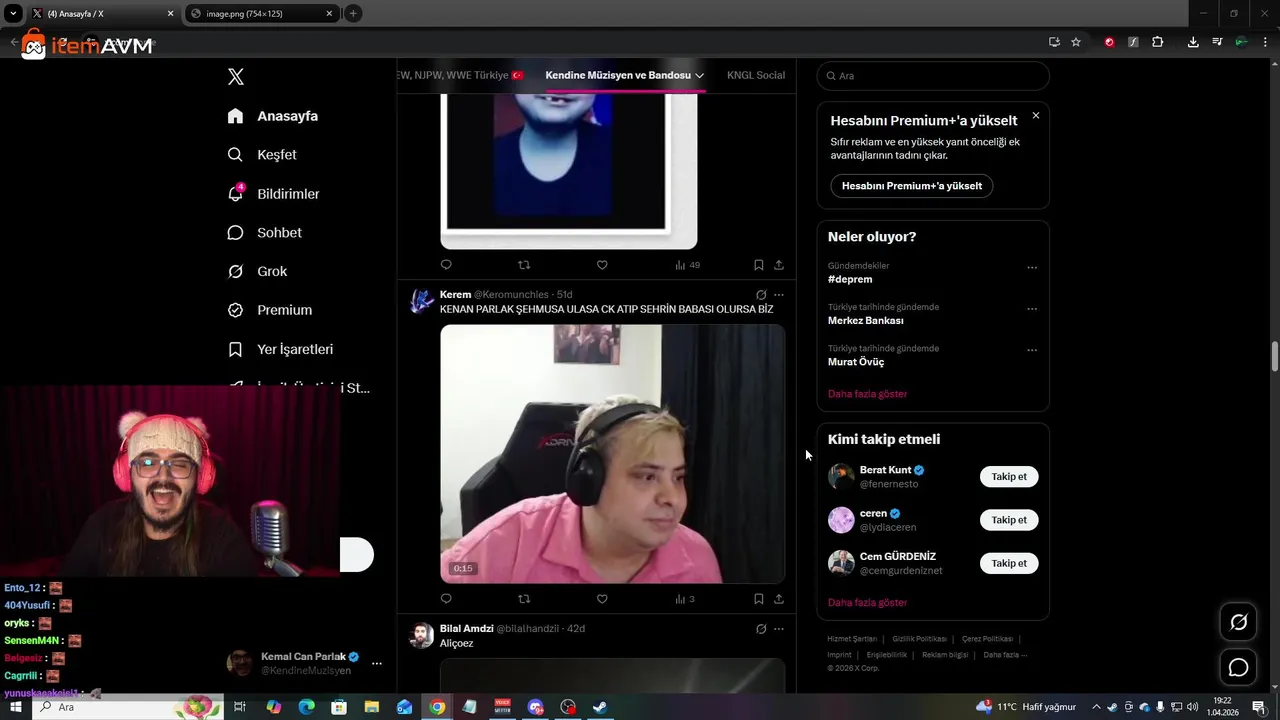Viewport: 1280px width, 720px height.
Task: Open Hizmet Şartları footer link
Action: point(852,639)
